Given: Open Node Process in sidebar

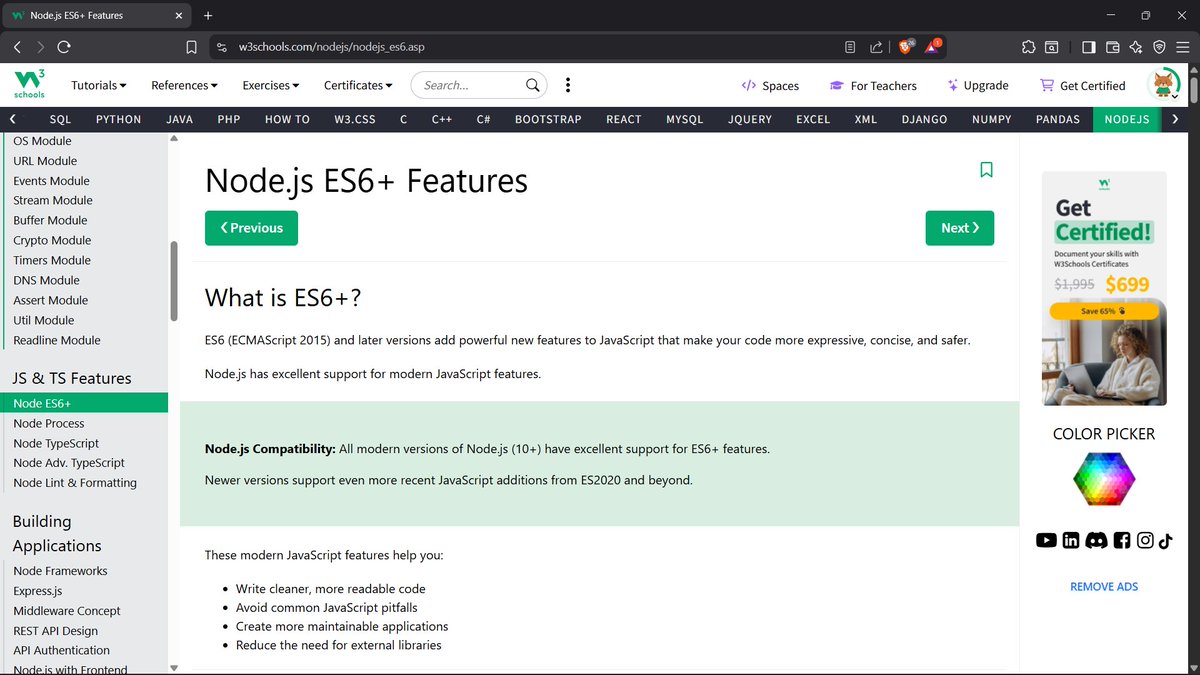Looking at the screenshot, I should 49,423.
